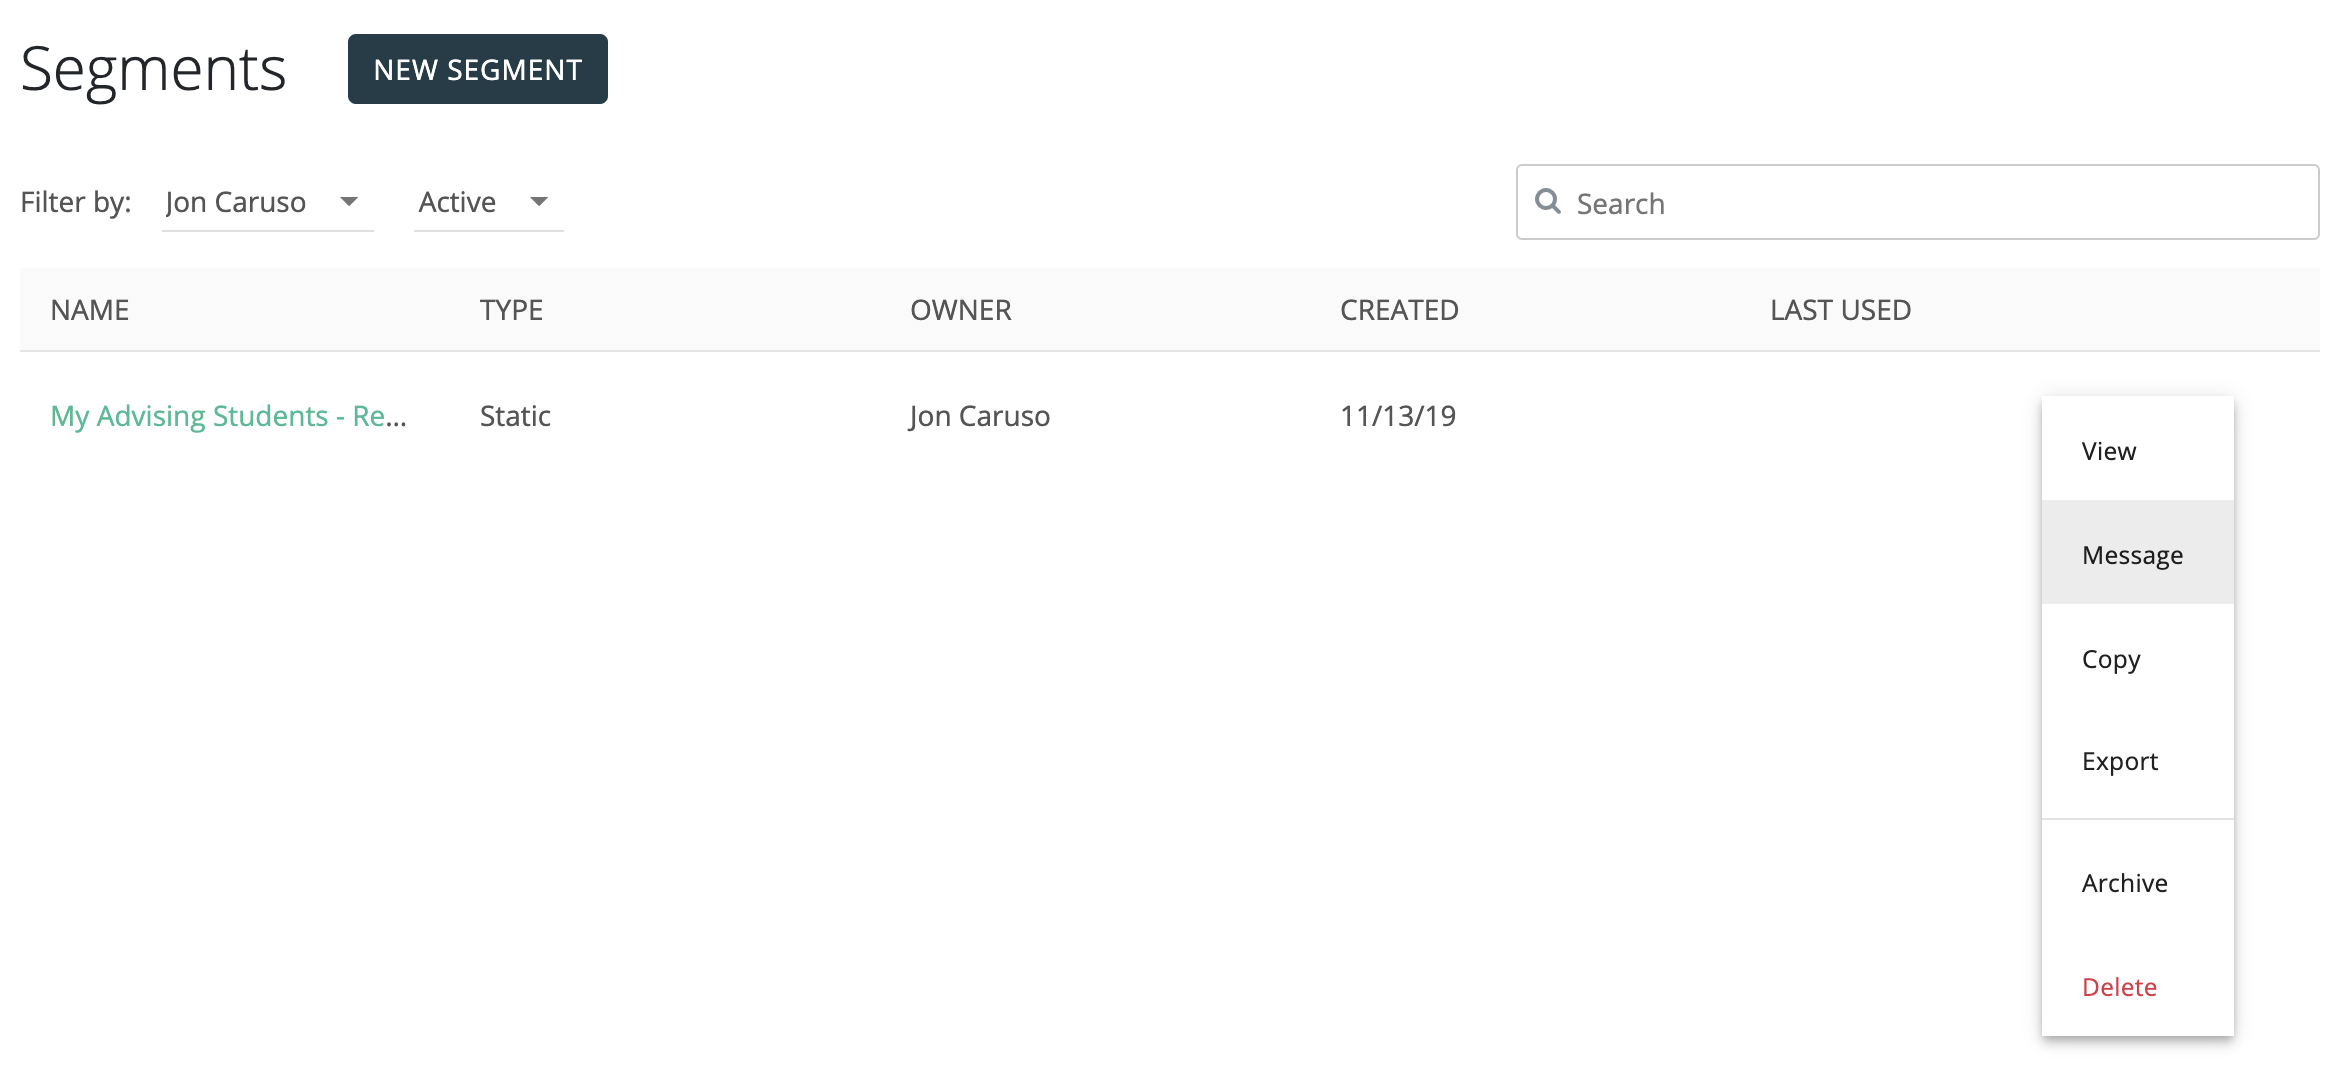Click the NEW SEGMENT button
Screen dimensions: 2336x1070
(x=477, y=69)
